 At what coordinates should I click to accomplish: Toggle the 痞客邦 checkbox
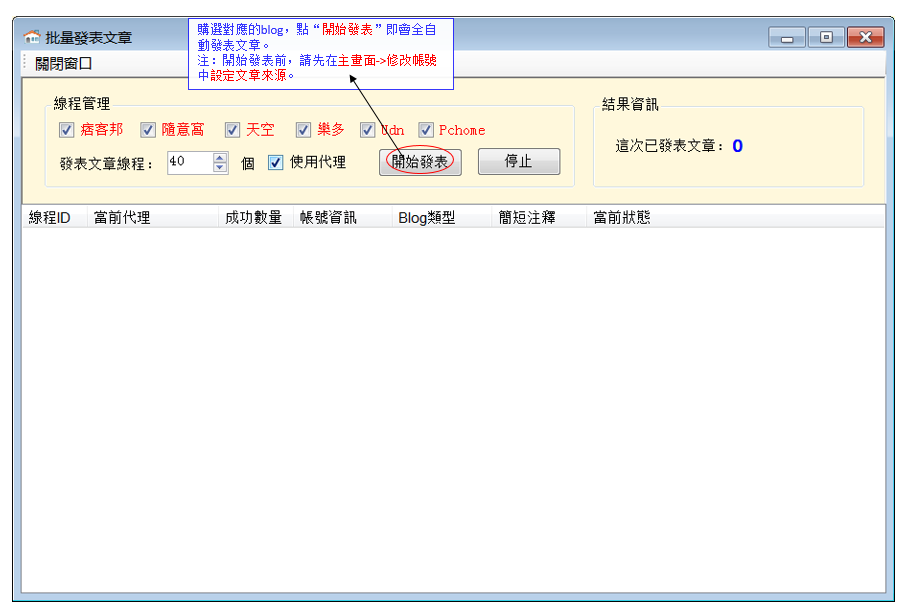pyautogui.click(x=67, y=130)
